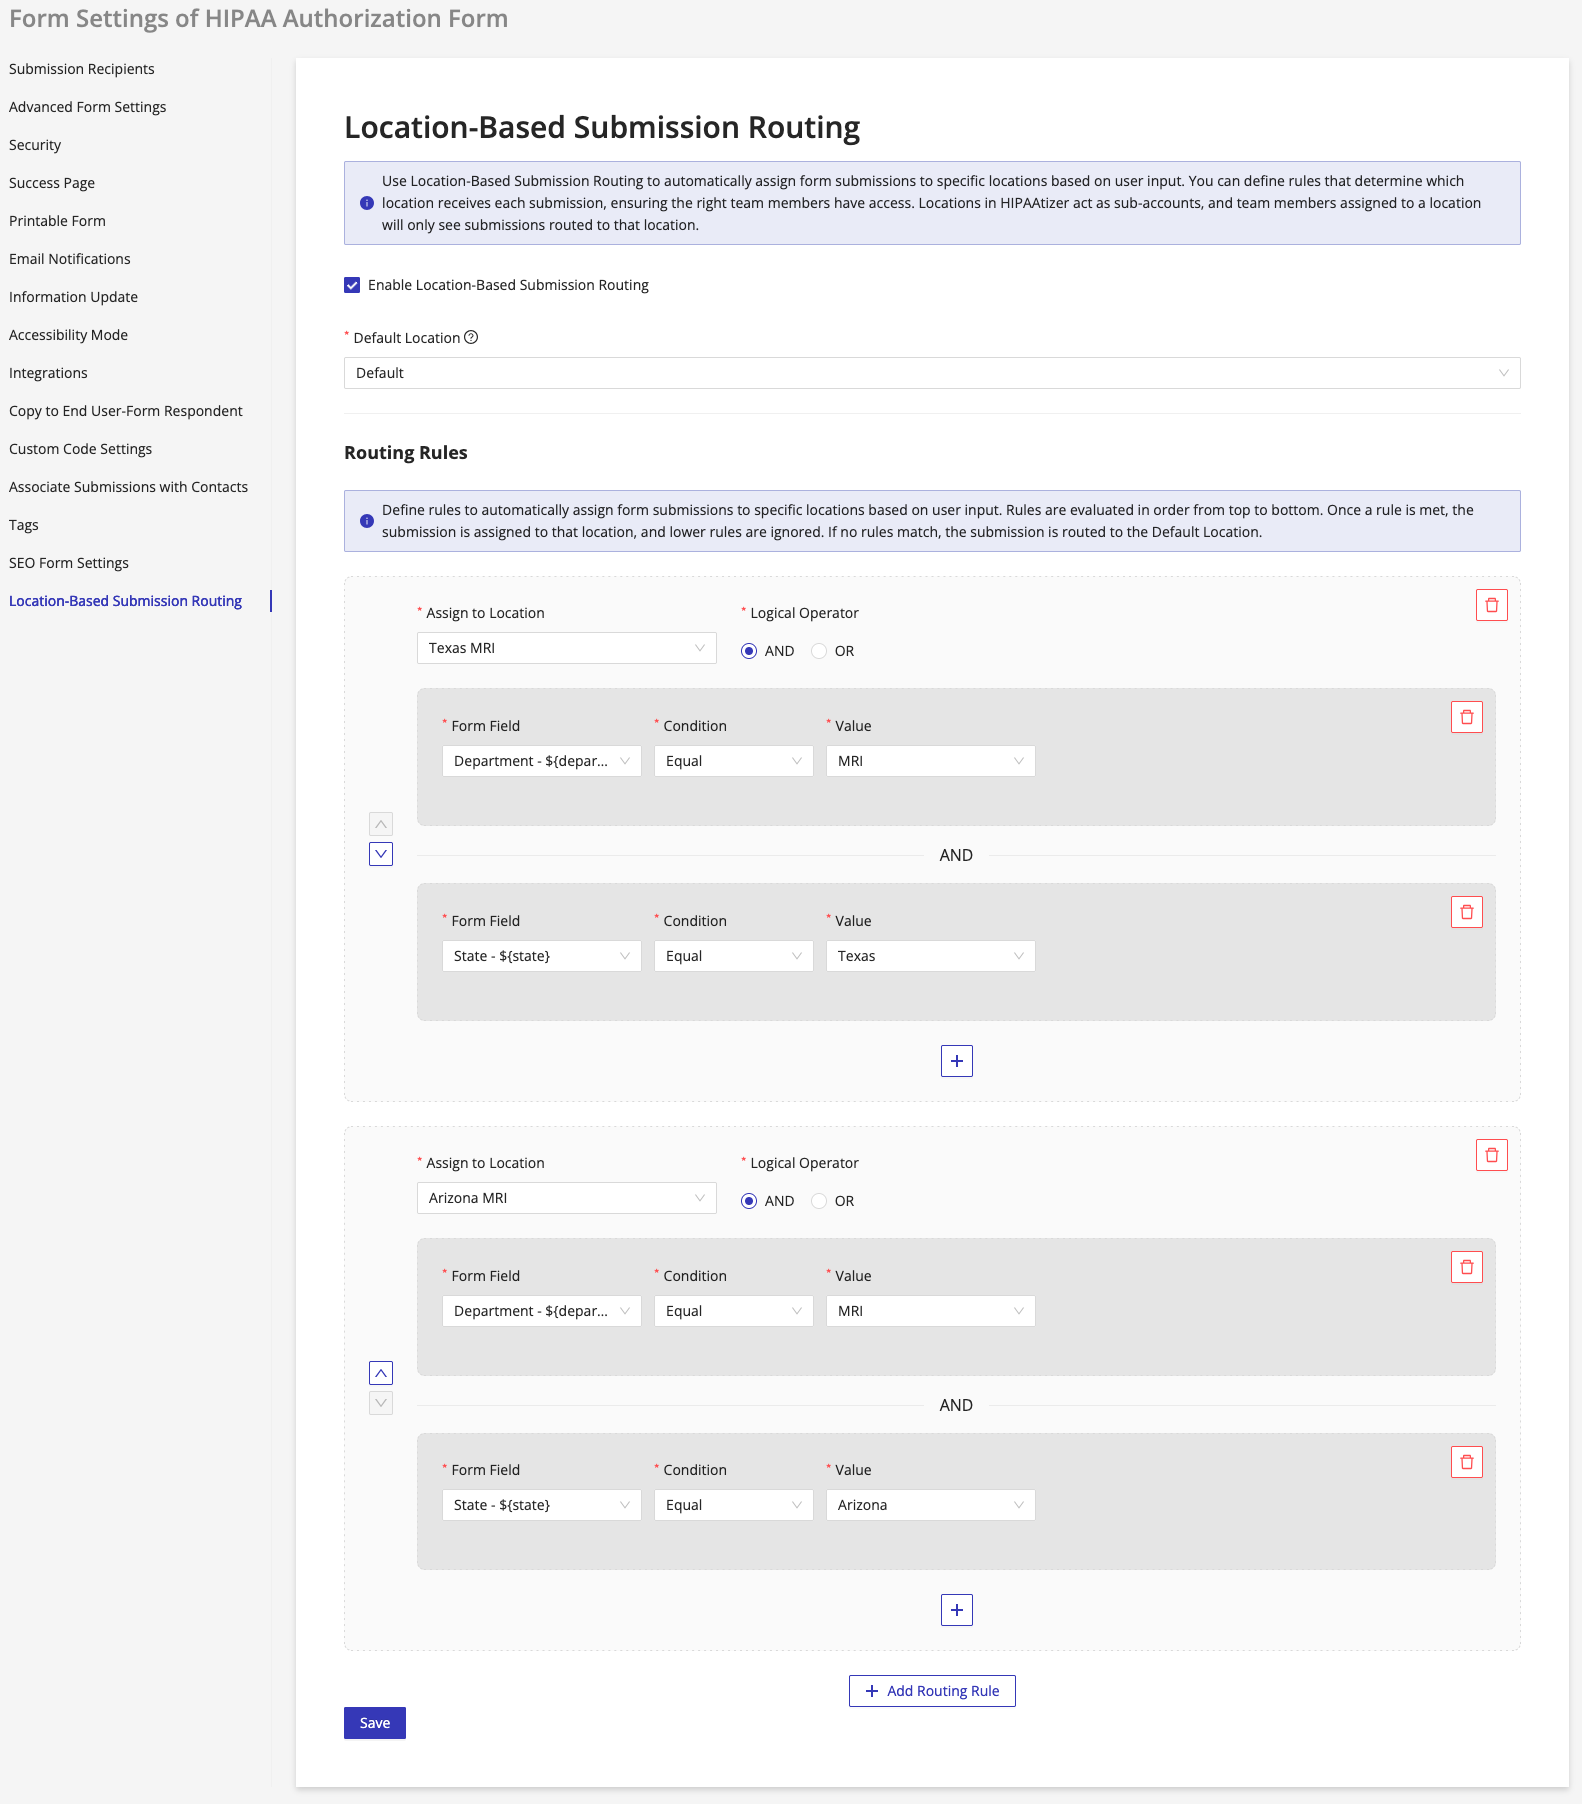
Task: Uncheck Enable Location-Based Submission Routing
Action: [352, 285]
